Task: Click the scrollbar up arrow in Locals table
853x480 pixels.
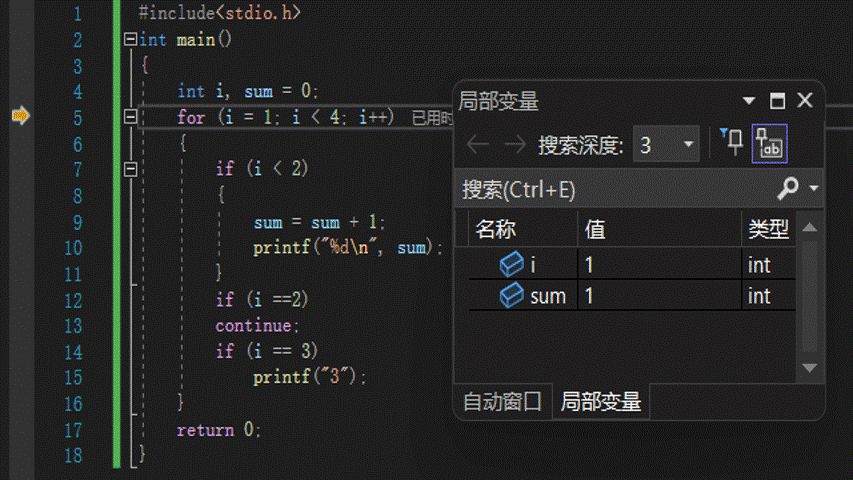Action: pos(809,227)
